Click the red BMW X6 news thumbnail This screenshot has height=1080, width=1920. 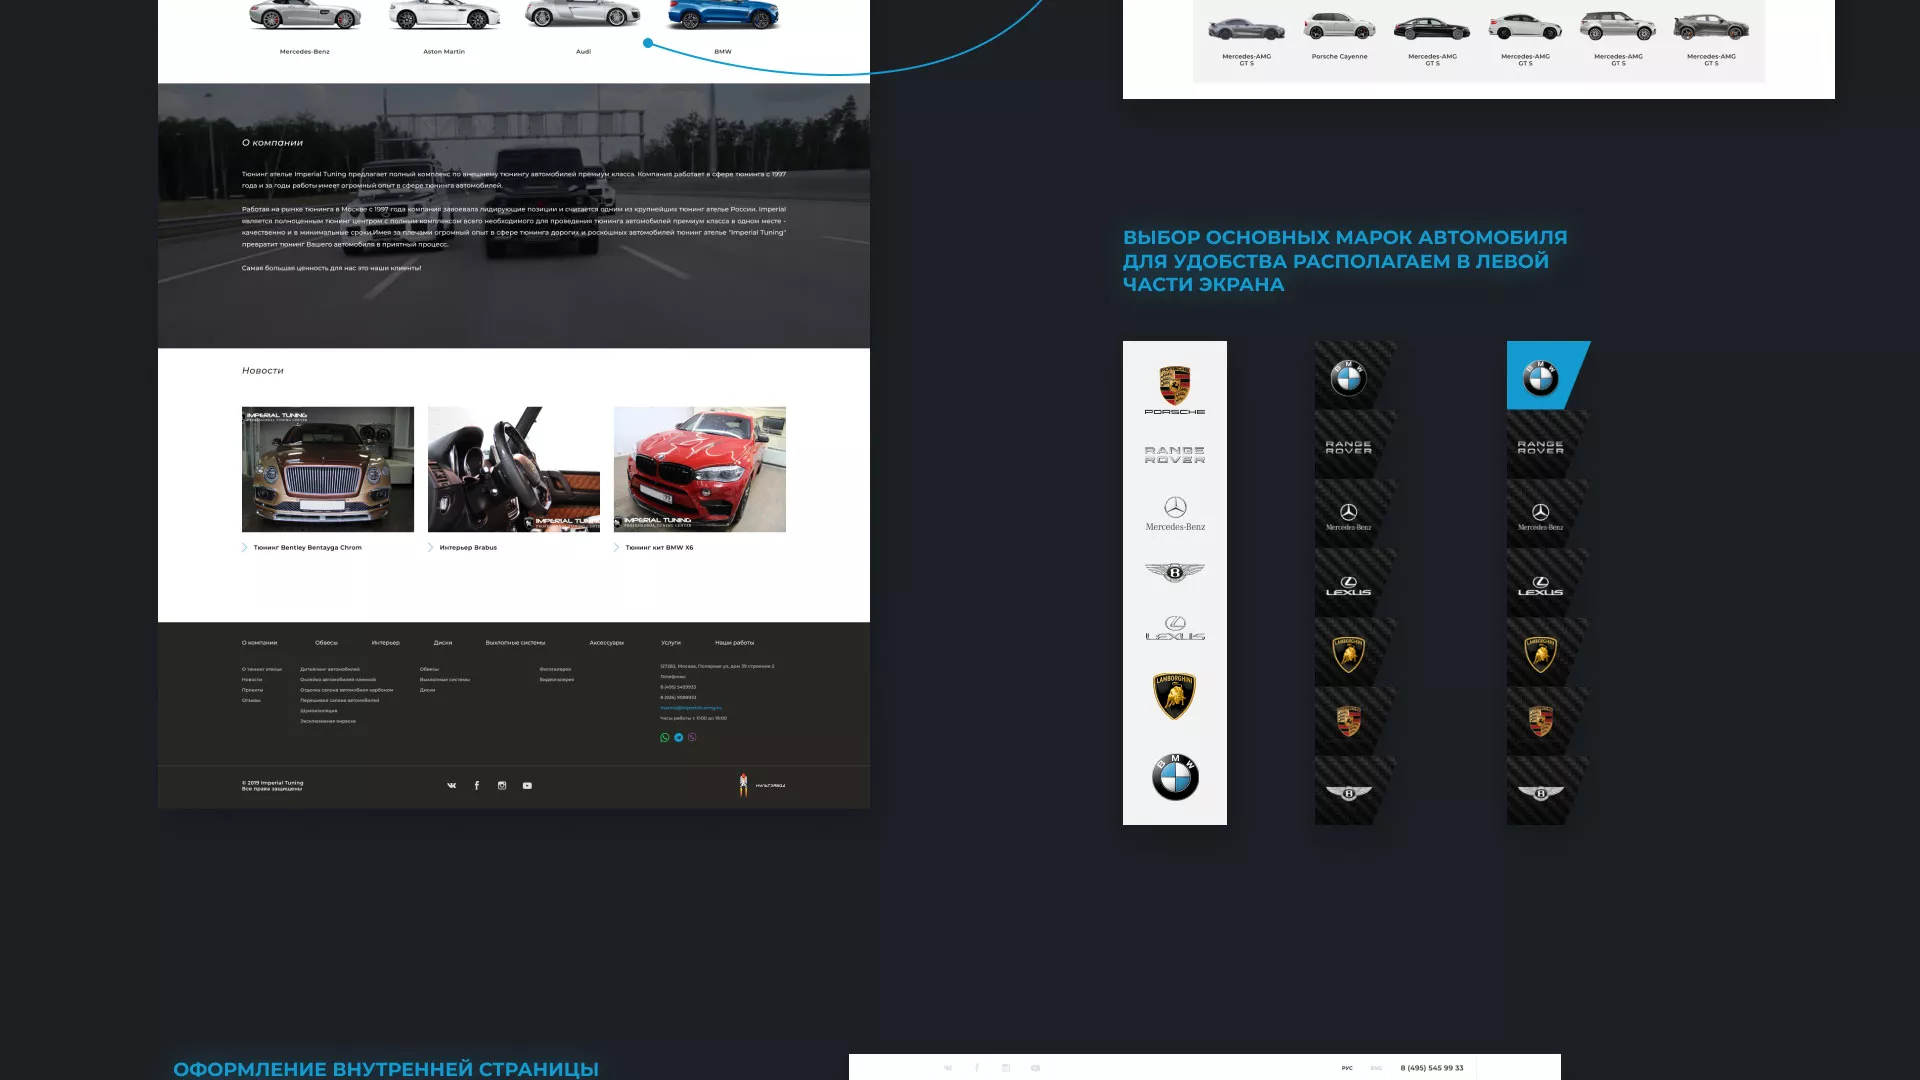(699, 469)
